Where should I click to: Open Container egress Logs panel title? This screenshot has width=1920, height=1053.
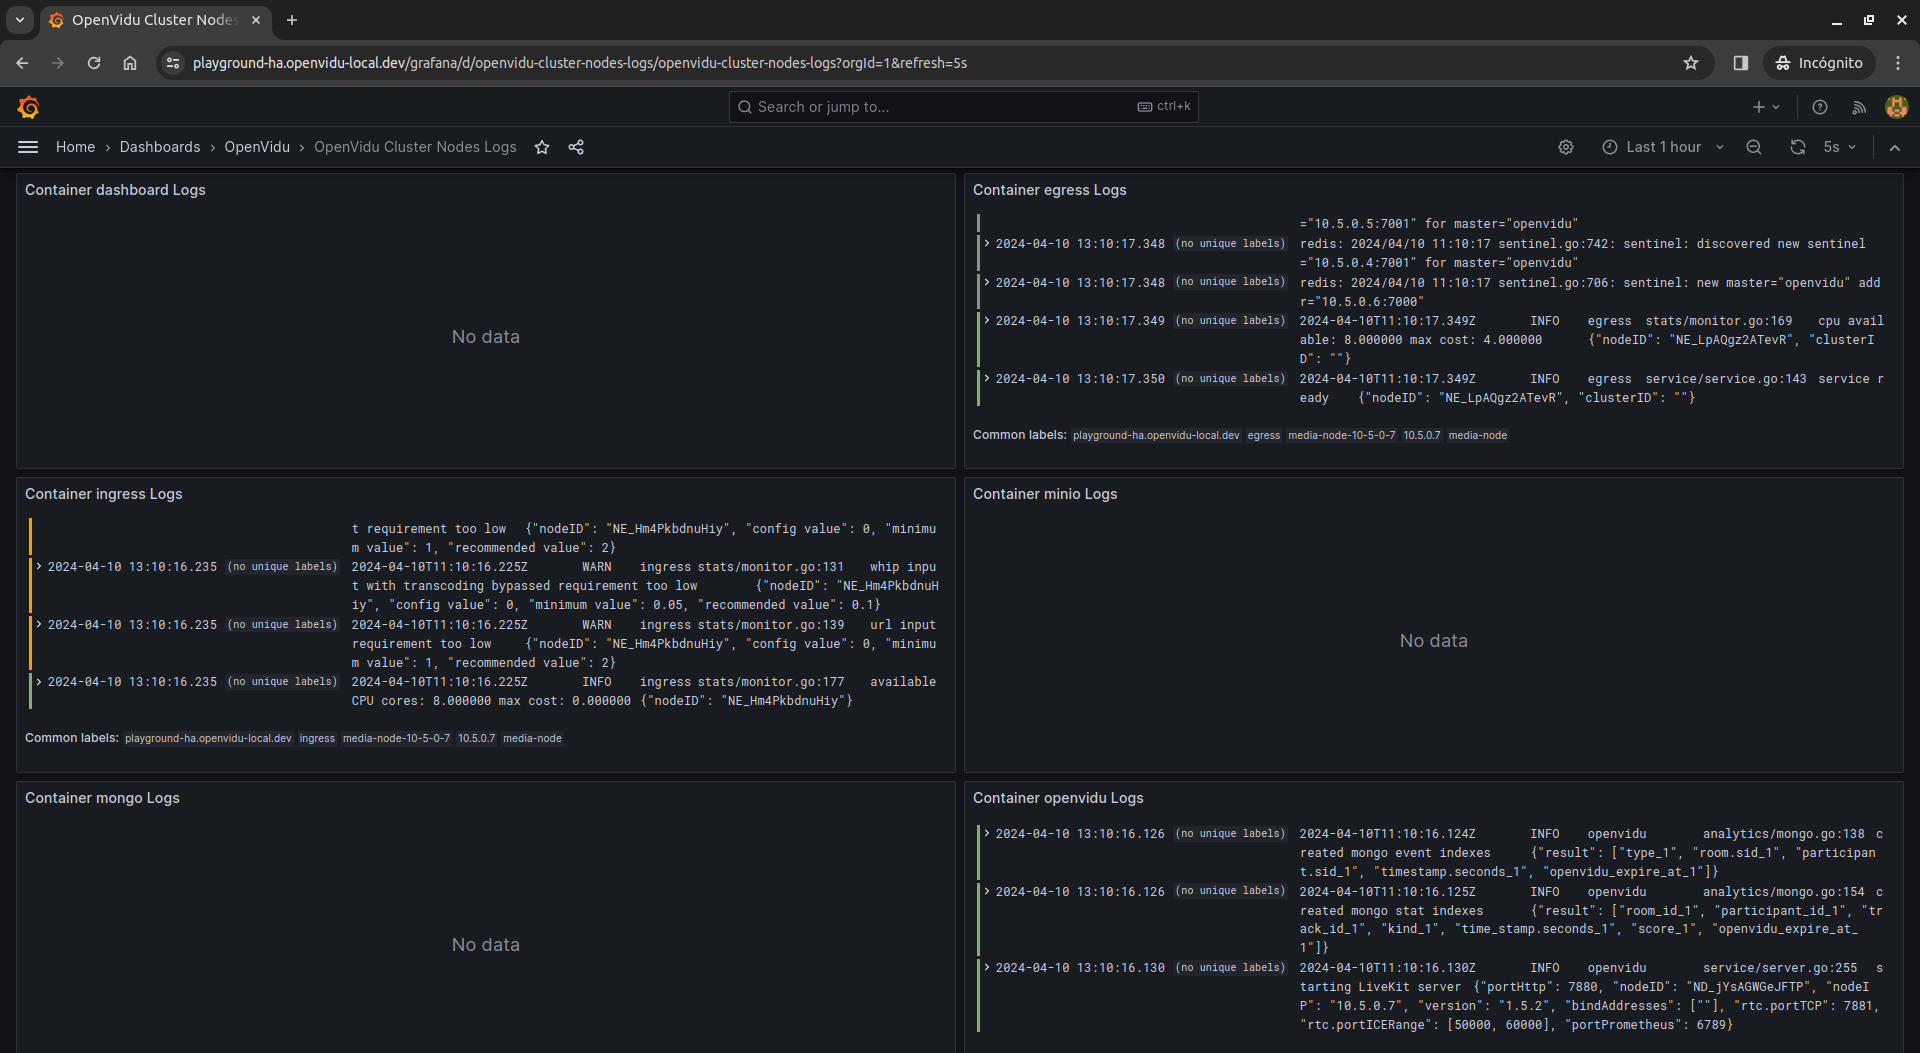point(1049,190)
